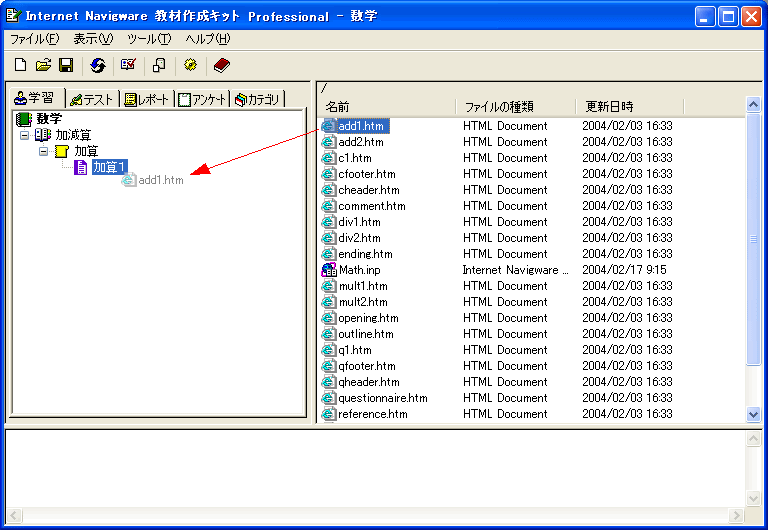Select the qheader.htm file name
Viewport: 768px width, 530px height.
(369, 382)
